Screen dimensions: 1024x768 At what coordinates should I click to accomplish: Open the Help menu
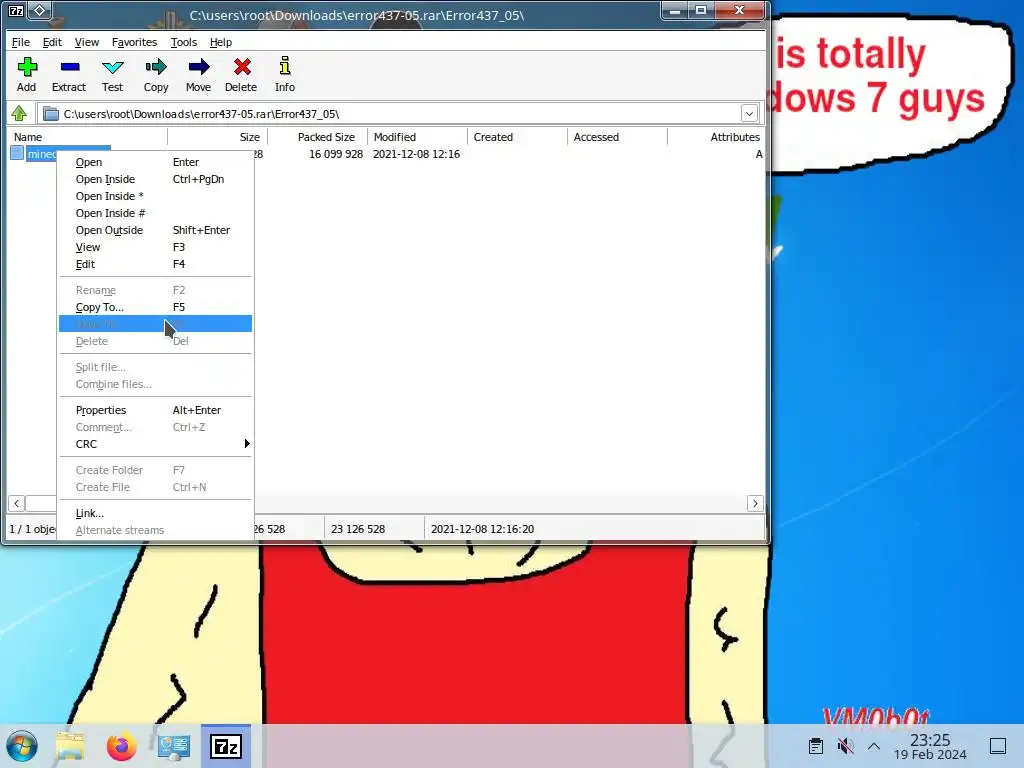tap(221, 42)
